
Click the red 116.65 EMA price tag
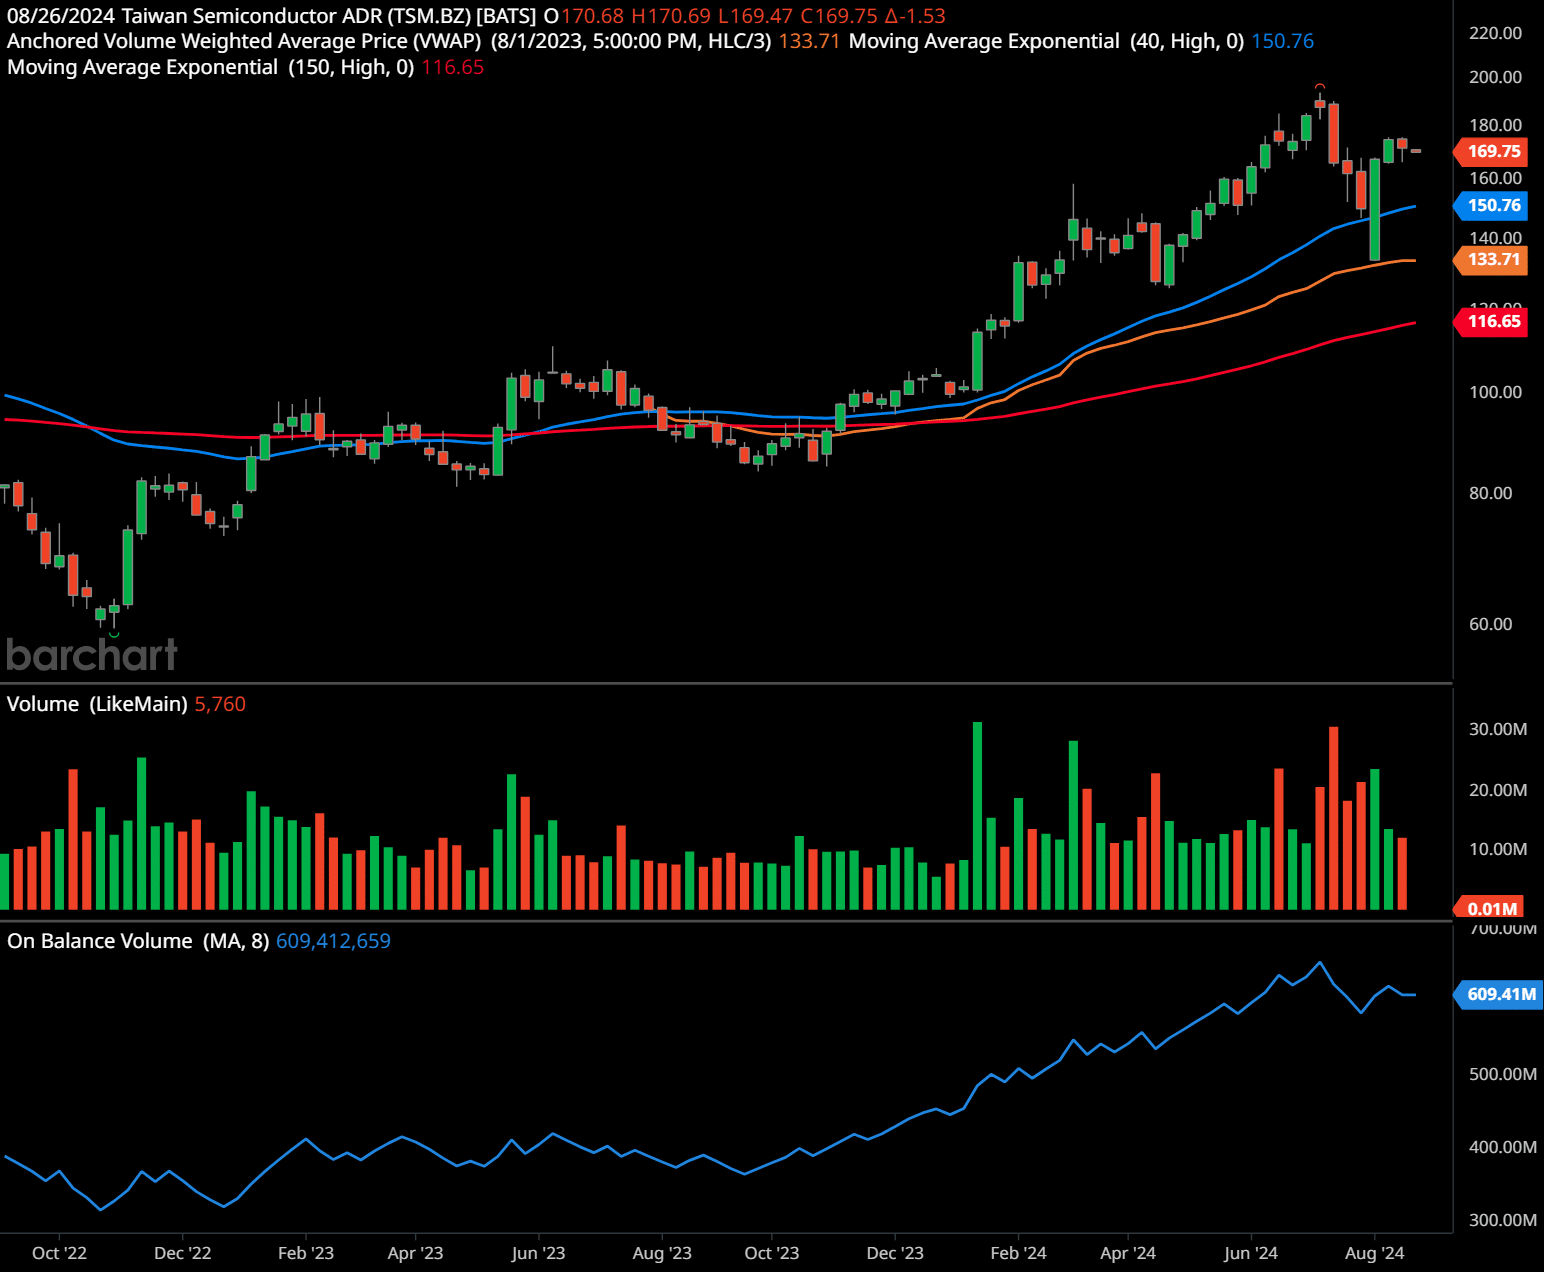(x=1490, y=321)
